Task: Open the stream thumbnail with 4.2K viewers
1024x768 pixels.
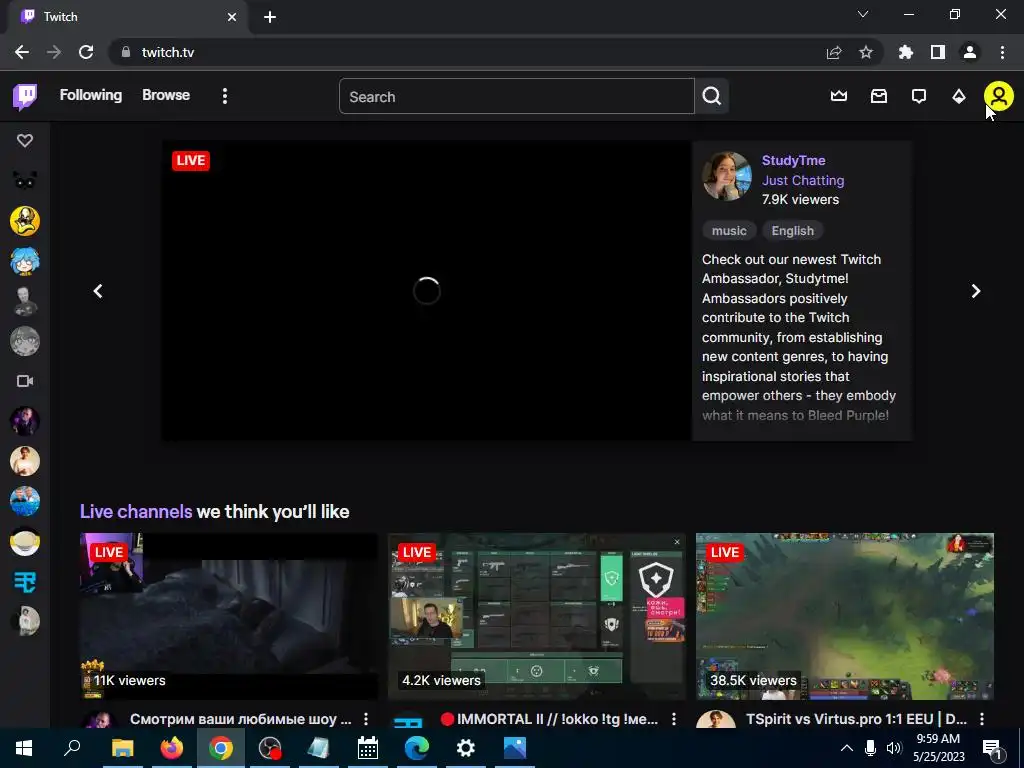Action: (x=537, y=616)
